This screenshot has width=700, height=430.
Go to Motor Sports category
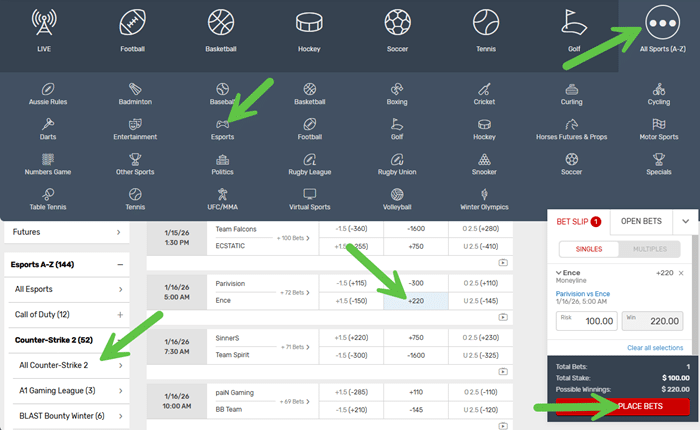point(658,127)
